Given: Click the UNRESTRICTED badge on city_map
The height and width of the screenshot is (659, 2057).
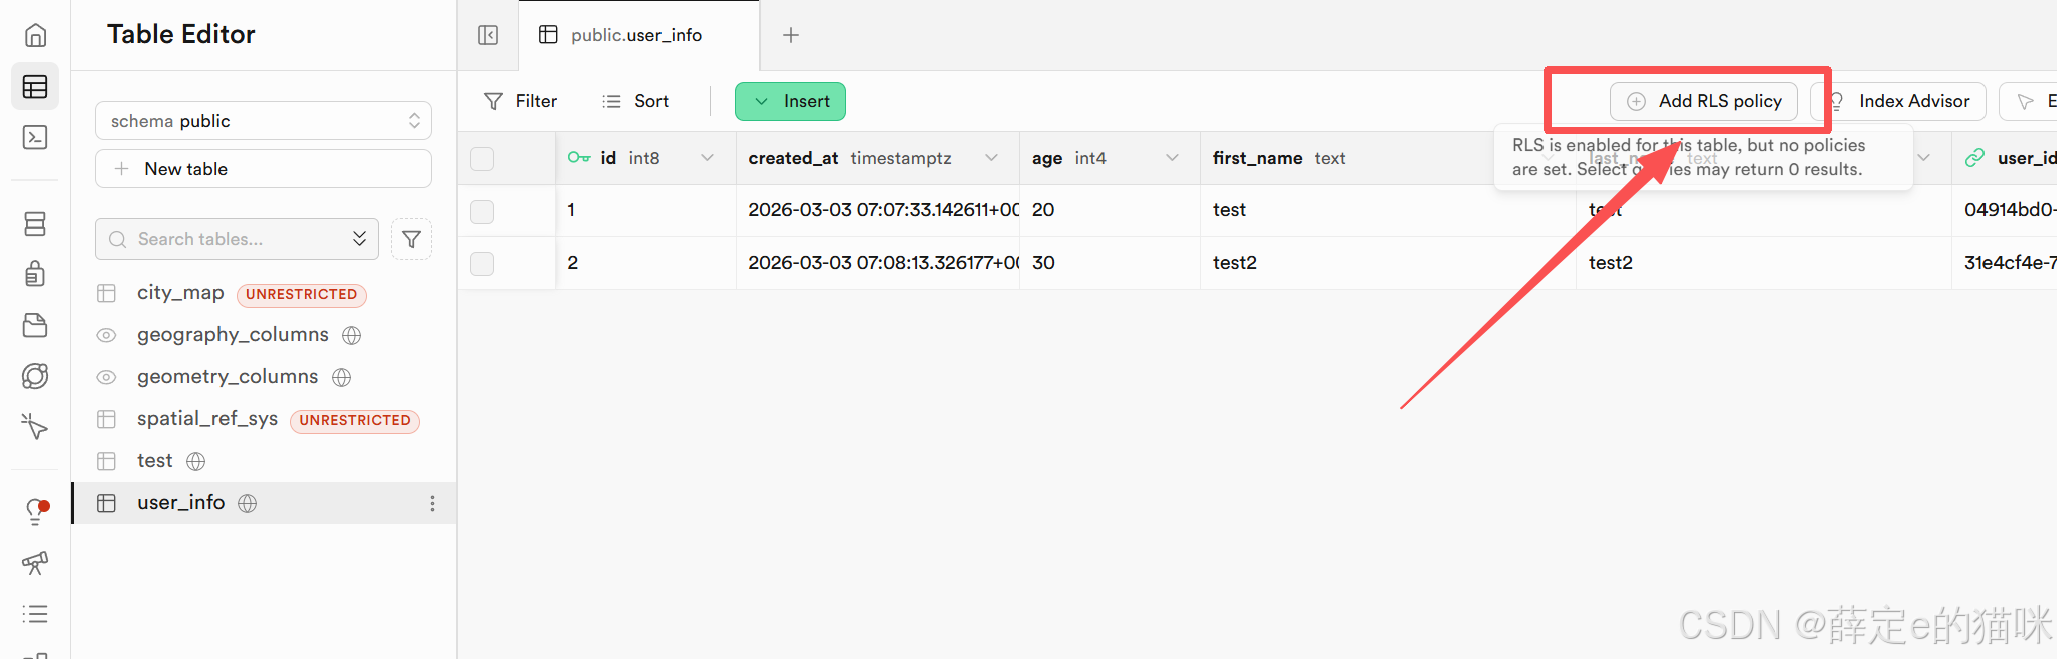Looking at the screenshot, I should [302, 294].
